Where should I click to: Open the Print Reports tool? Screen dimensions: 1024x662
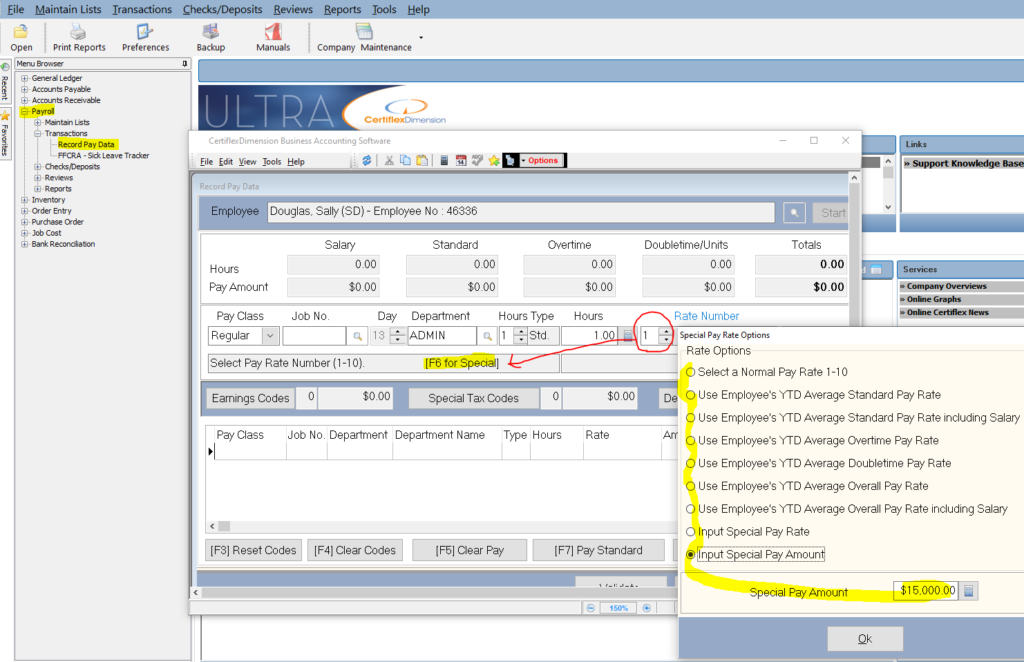coord(78,37)
